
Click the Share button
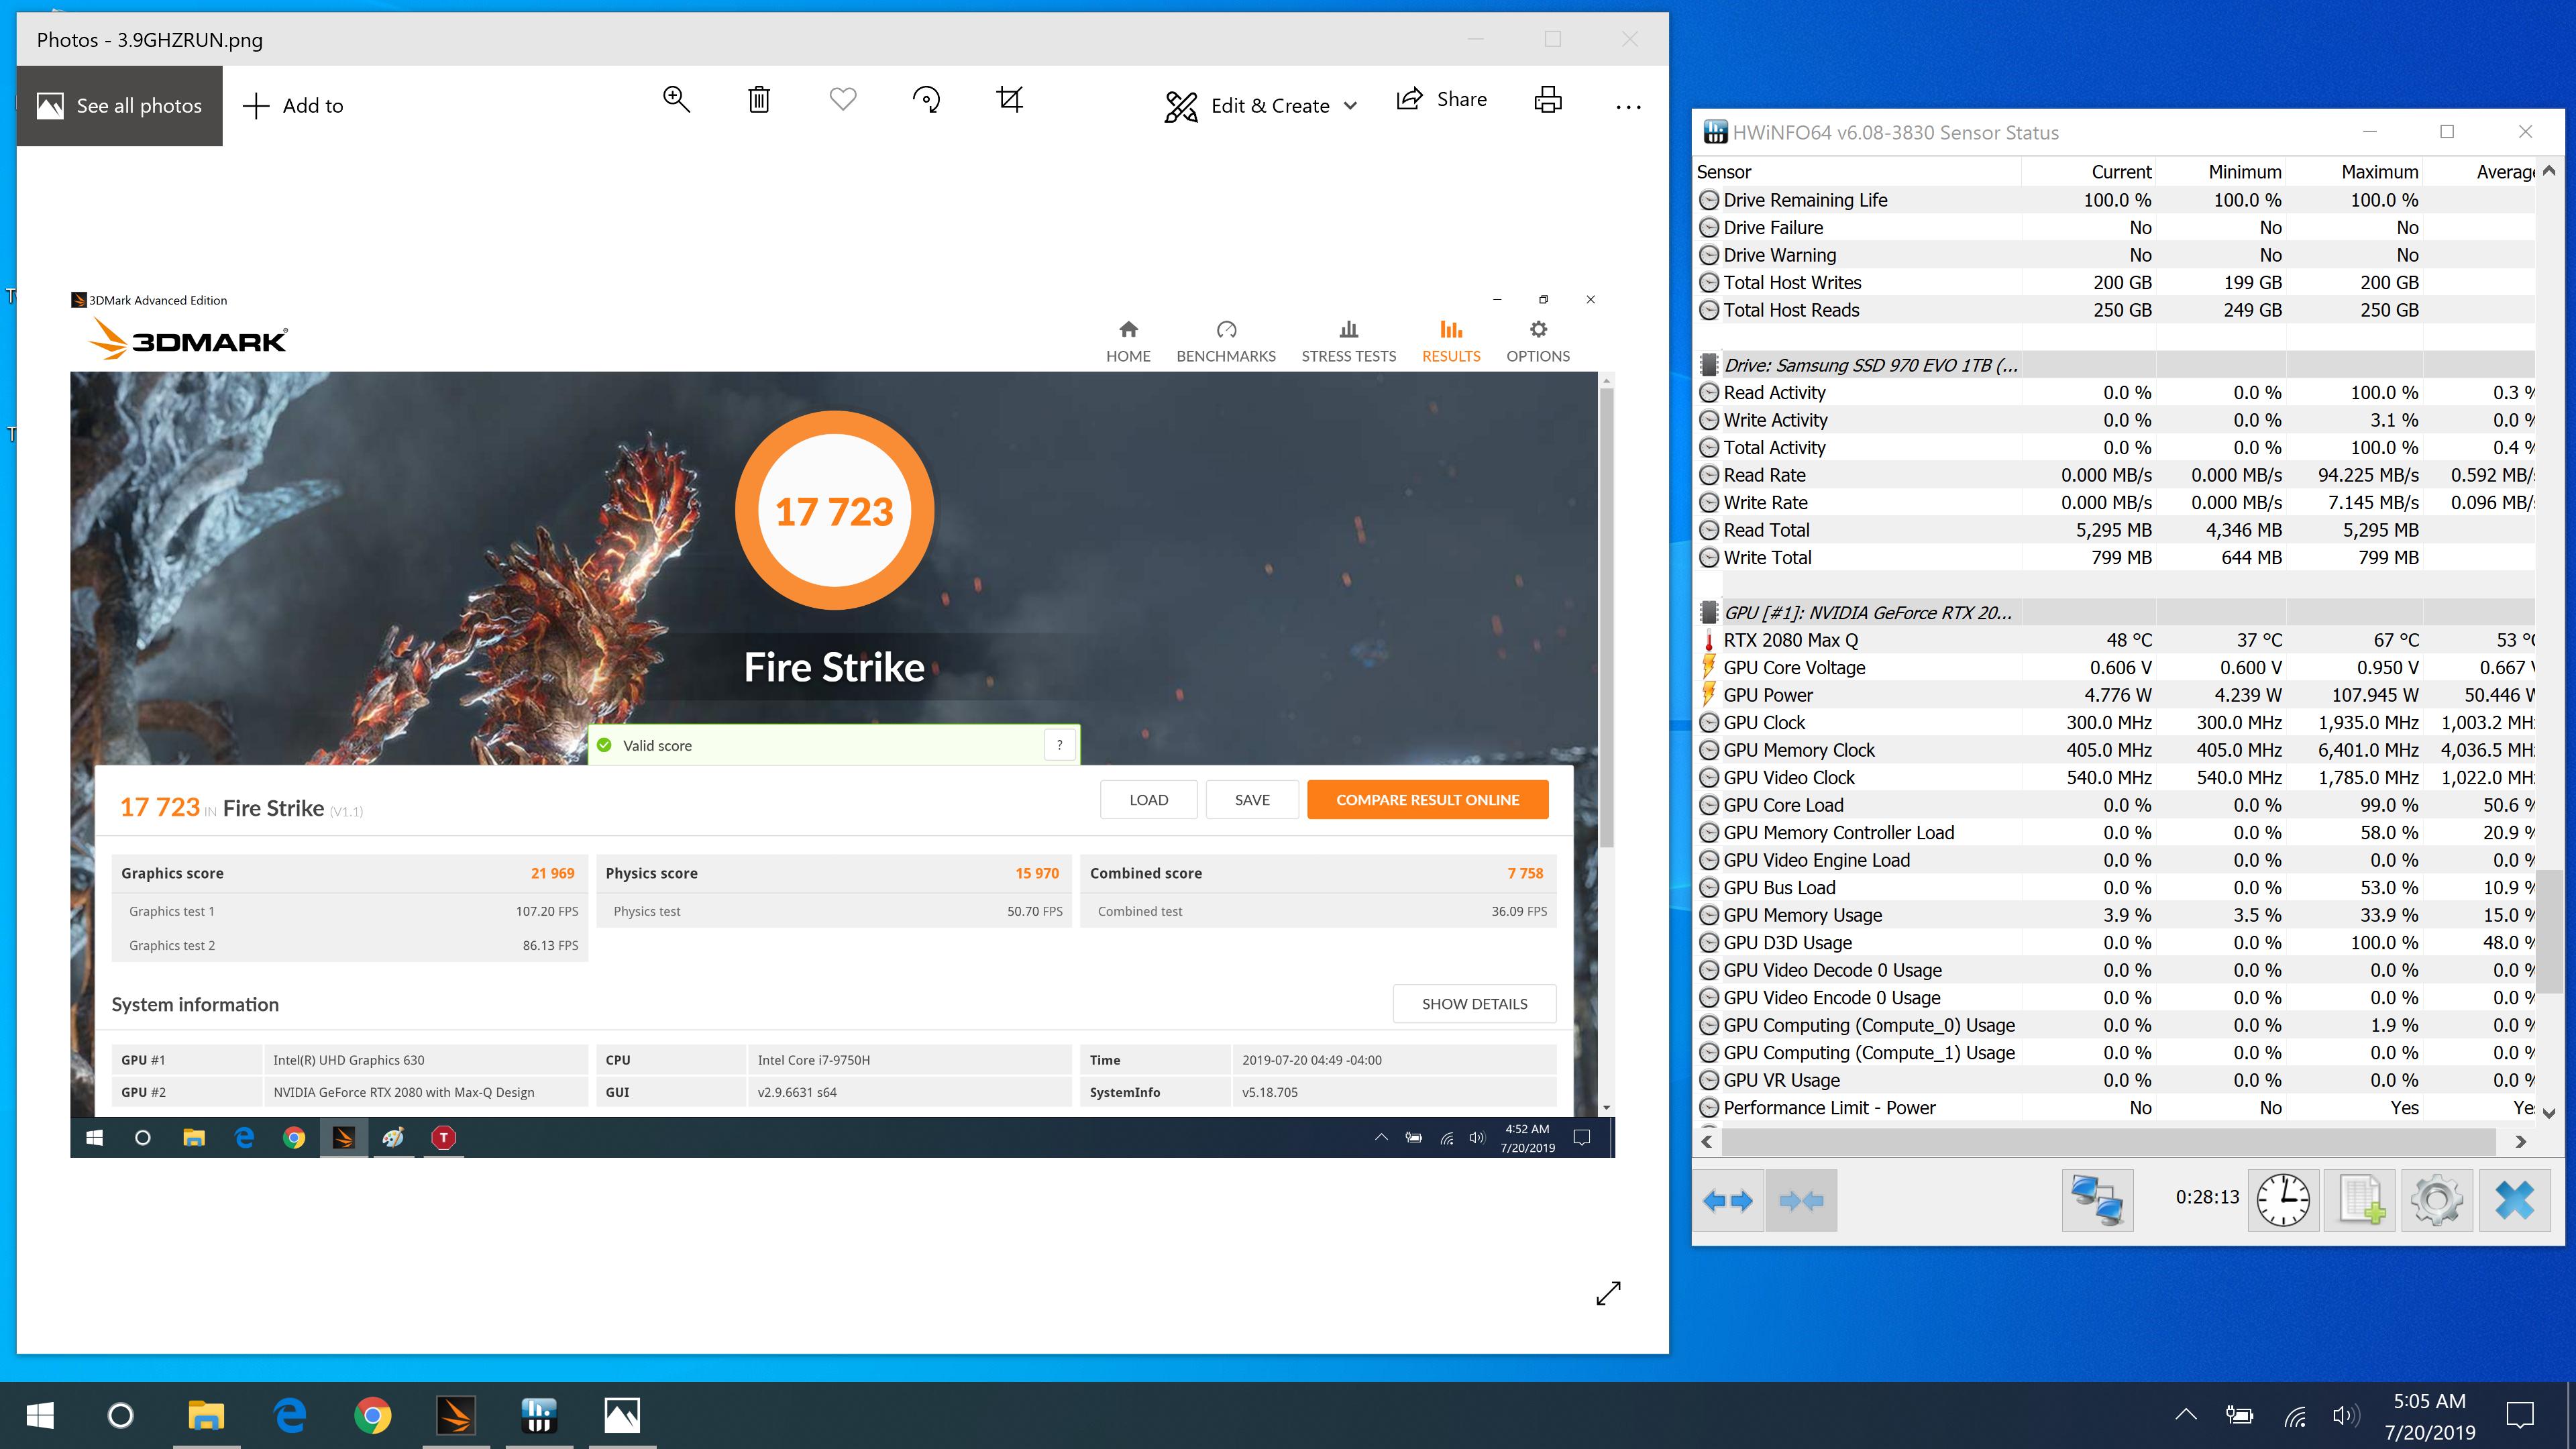pyautogui.click(x=1441, y=99)
